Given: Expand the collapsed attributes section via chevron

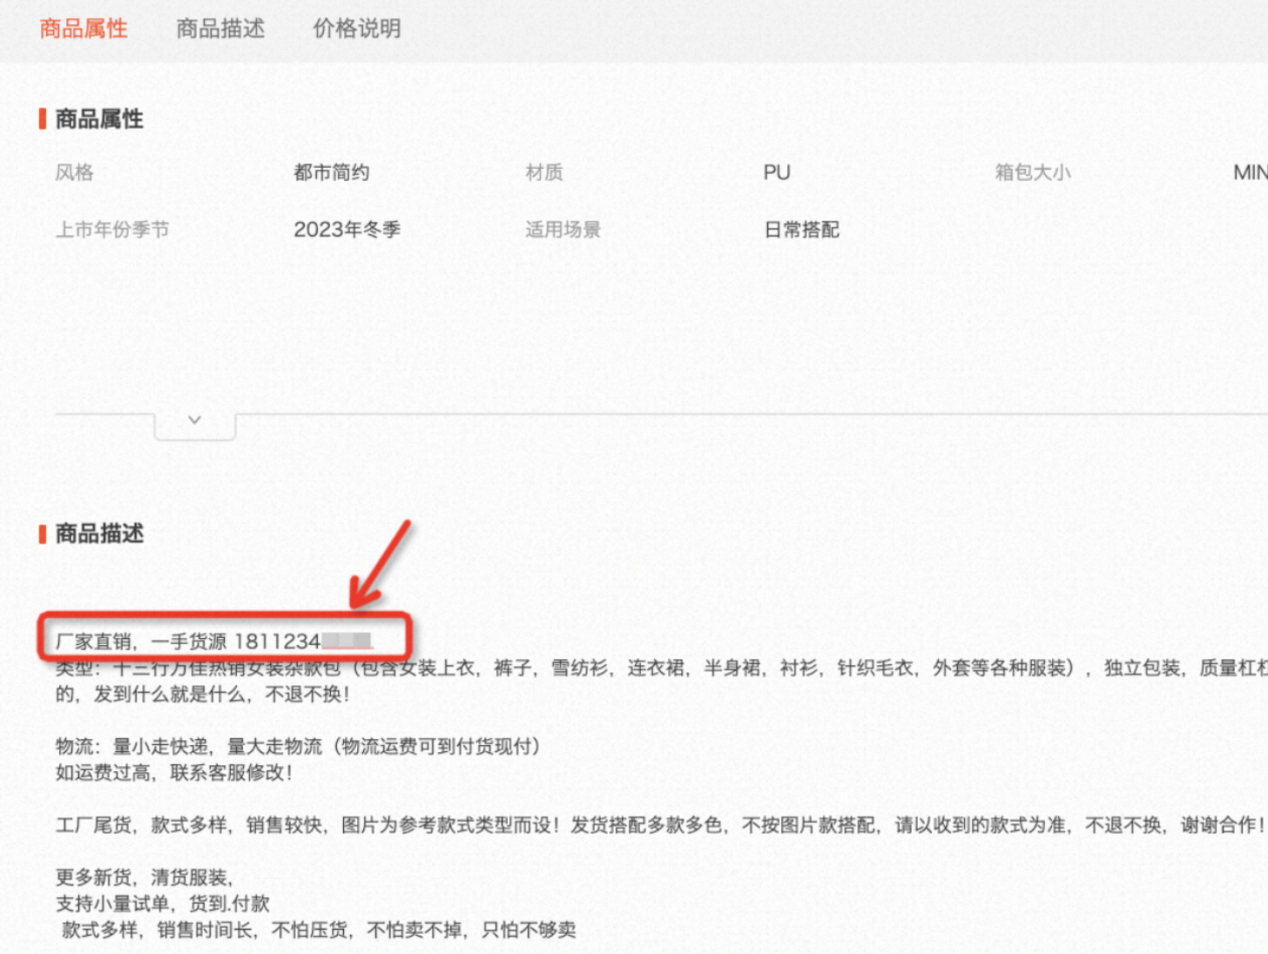Looking at the screenshot, I should [194, 419].
